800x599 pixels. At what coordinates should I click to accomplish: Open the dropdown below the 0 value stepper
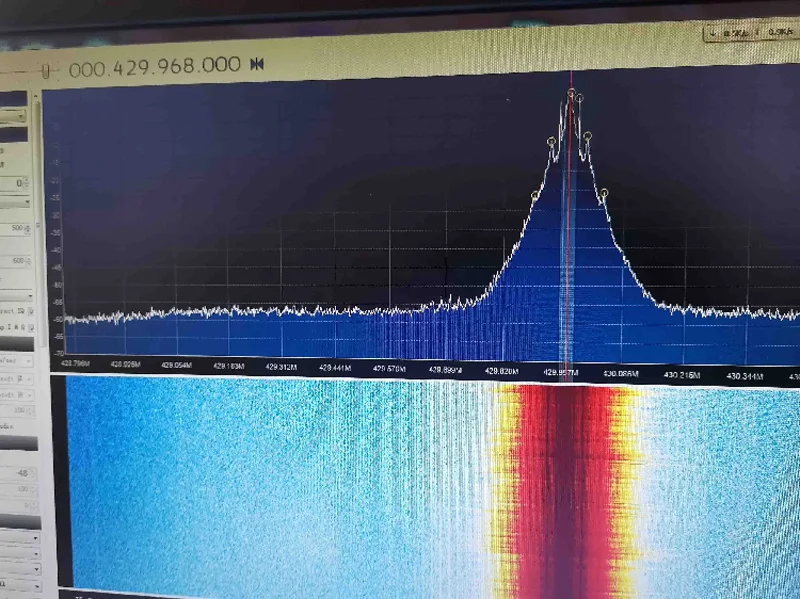[15, 203]
